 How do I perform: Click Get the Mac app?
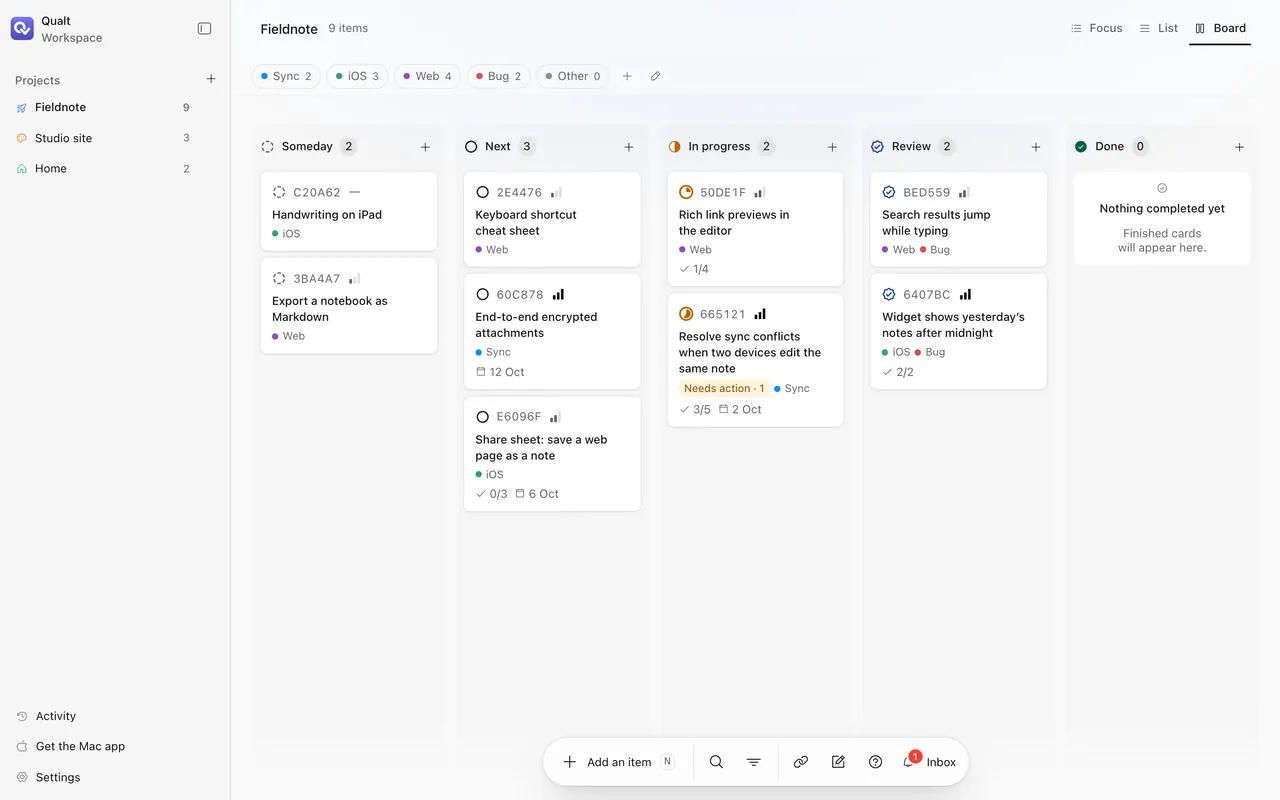coord(71,746)
